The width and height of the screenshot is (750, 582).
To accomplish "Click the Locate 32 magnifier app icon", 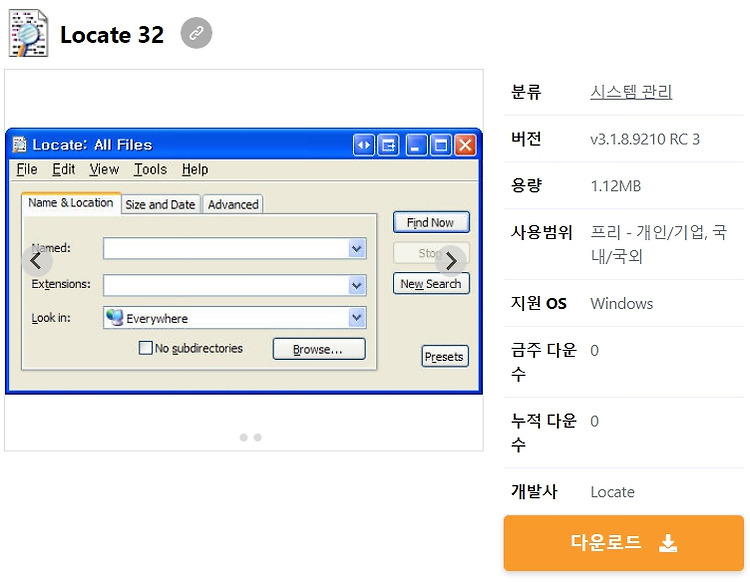I will pos(29,33).
